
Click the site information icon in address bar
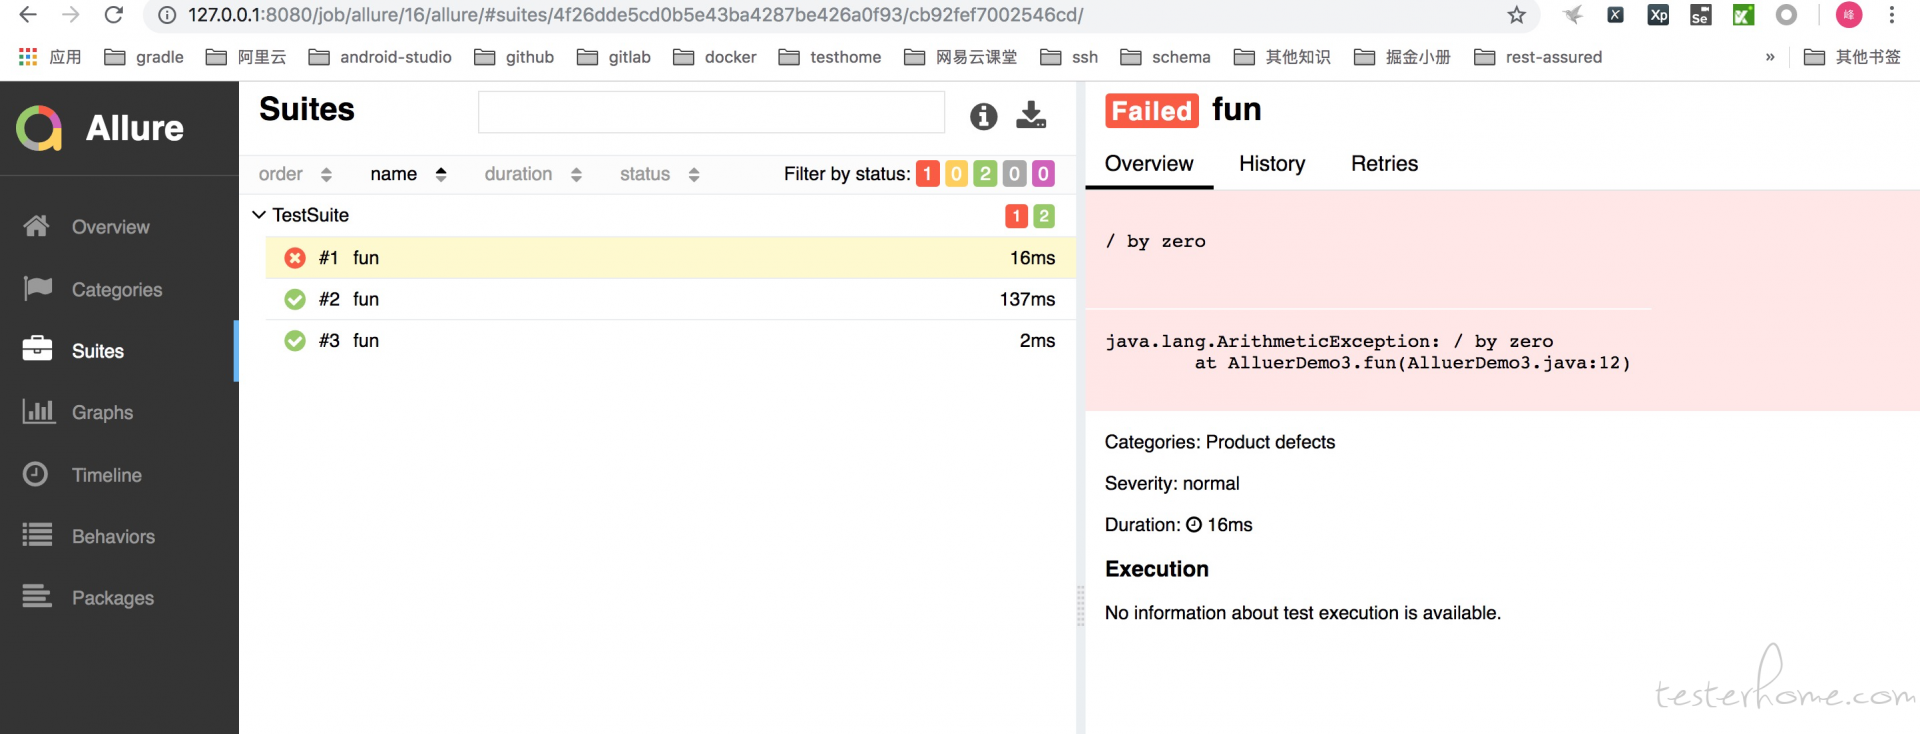168,15
